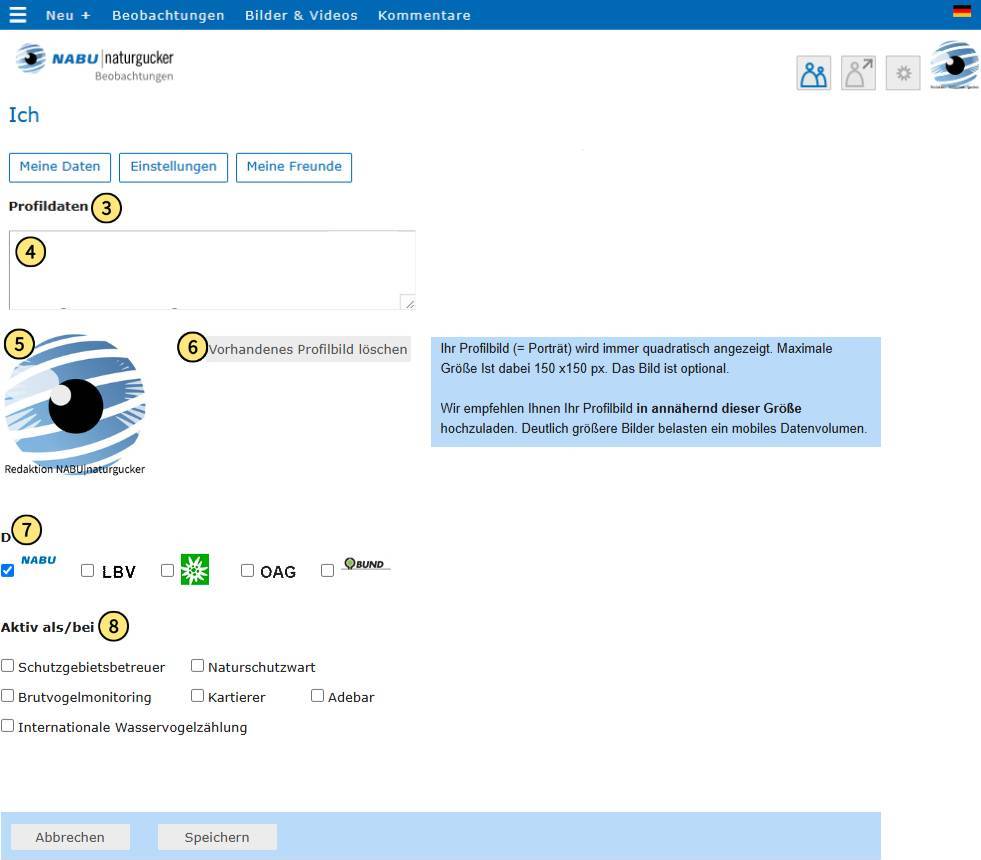This screenshot has width=981, height=860.
Task: Click Vorhandenes Profilbild löschen button
Action: click(307, 349)
